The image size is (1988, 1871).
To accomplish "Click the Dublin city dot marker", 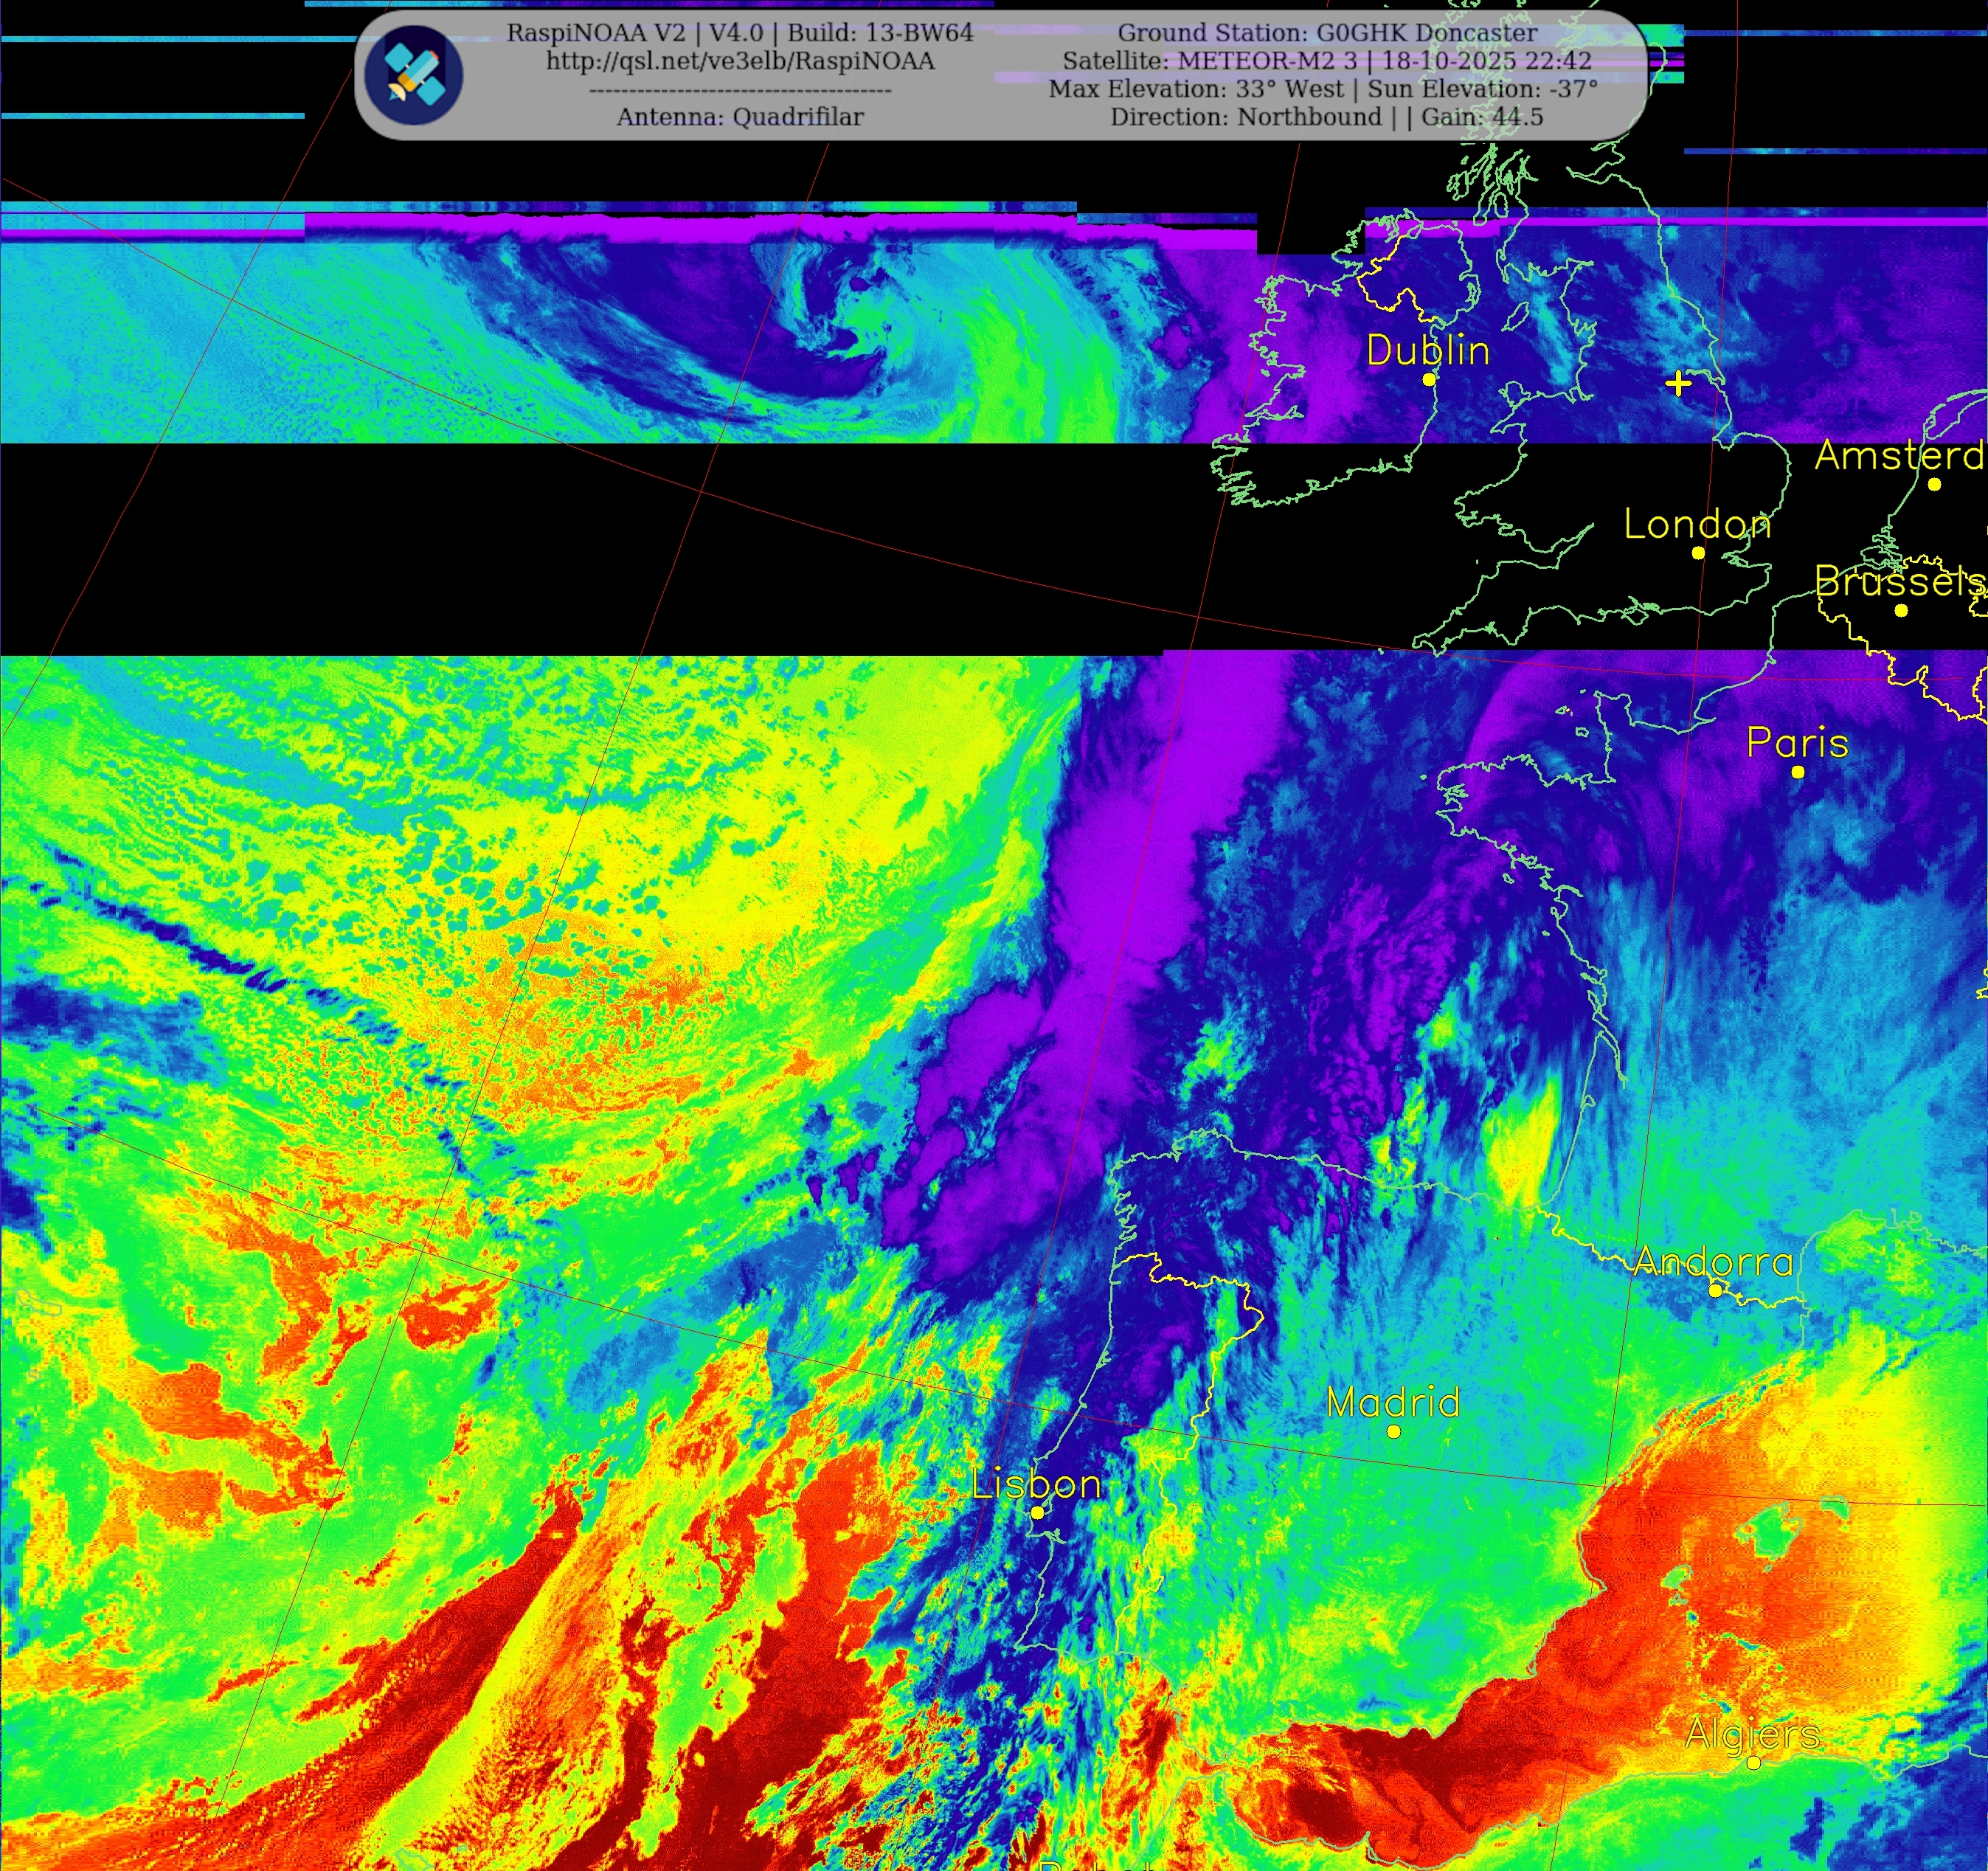I will click(x=1429, y=380).
